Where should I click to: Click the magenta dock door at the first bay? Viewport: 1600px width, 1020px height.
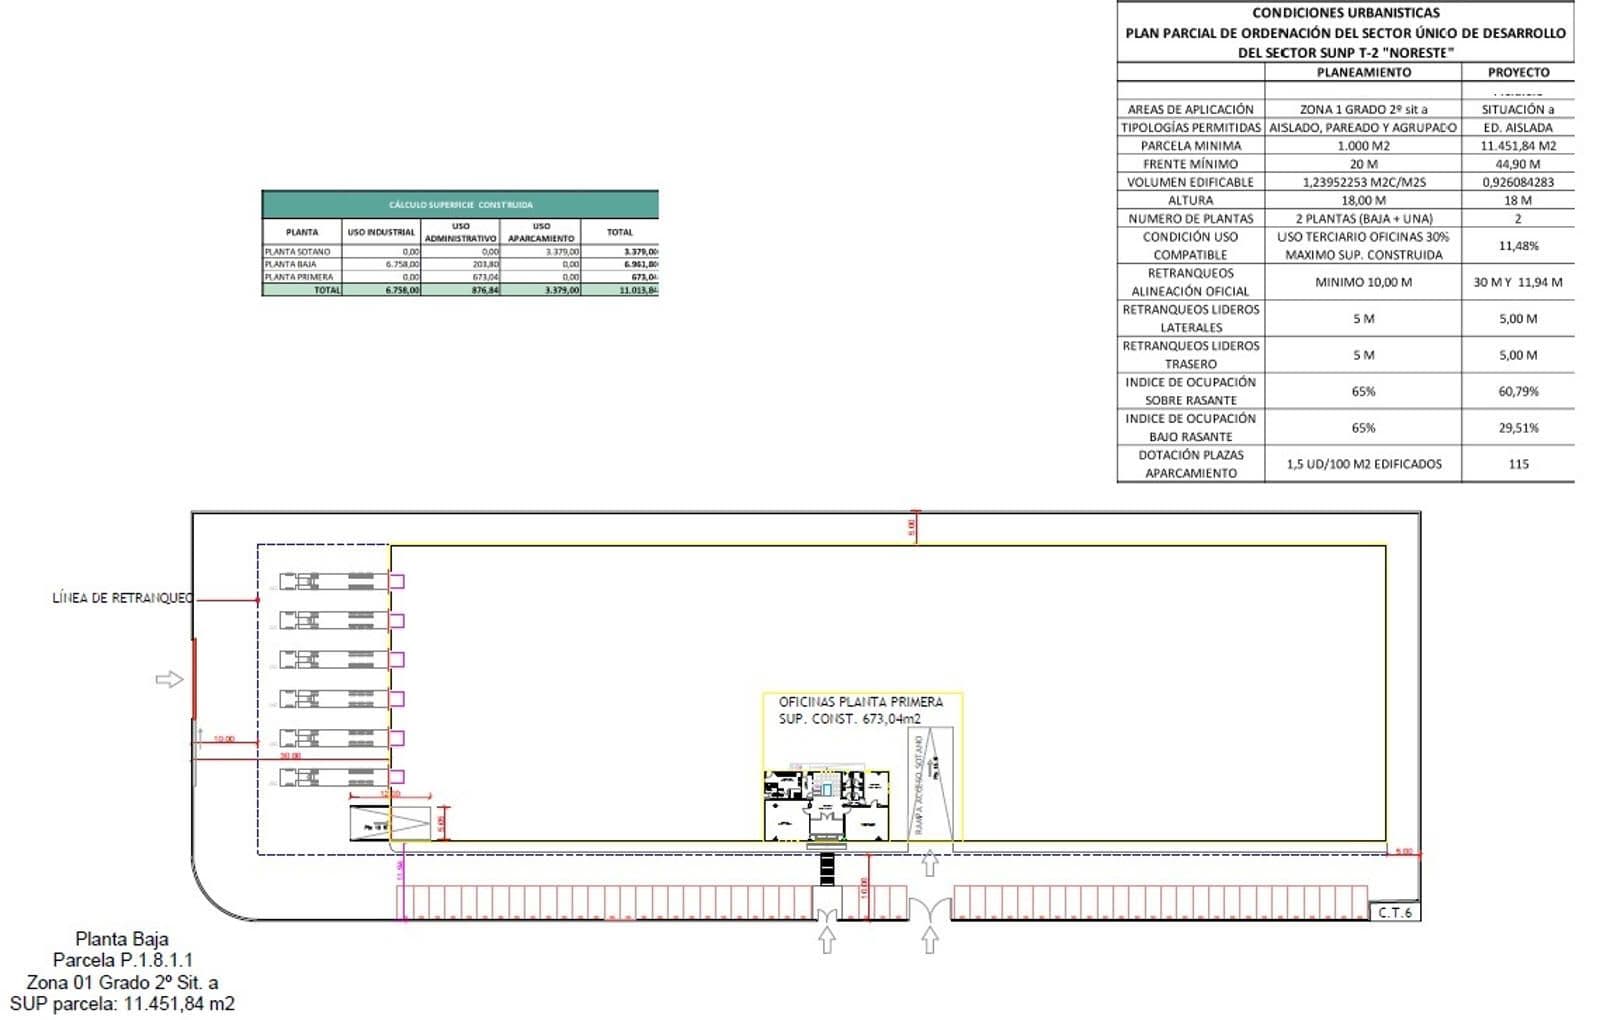[x=397, y=581]
